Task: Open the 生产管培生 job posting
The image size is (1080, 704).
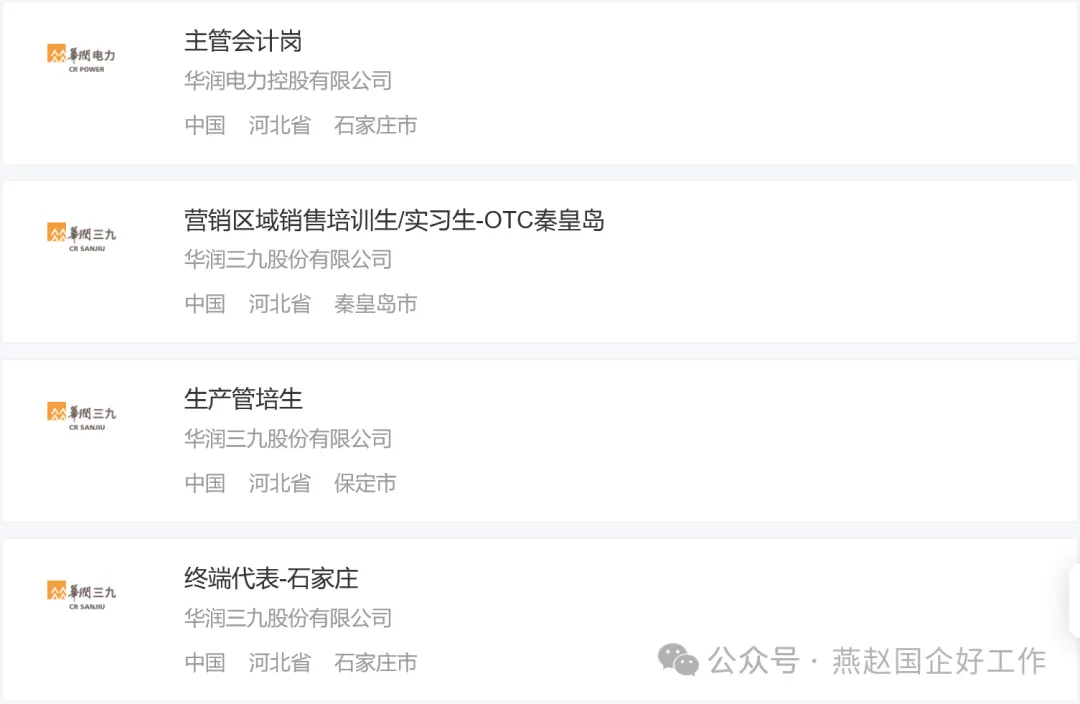Action: tap(243, 400)
